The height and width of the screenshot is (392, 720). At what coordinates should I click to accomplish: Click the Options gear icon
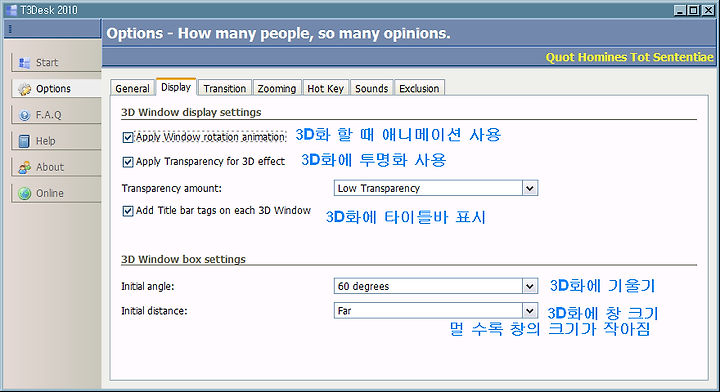pyautogui.click(x=24, y=89)
